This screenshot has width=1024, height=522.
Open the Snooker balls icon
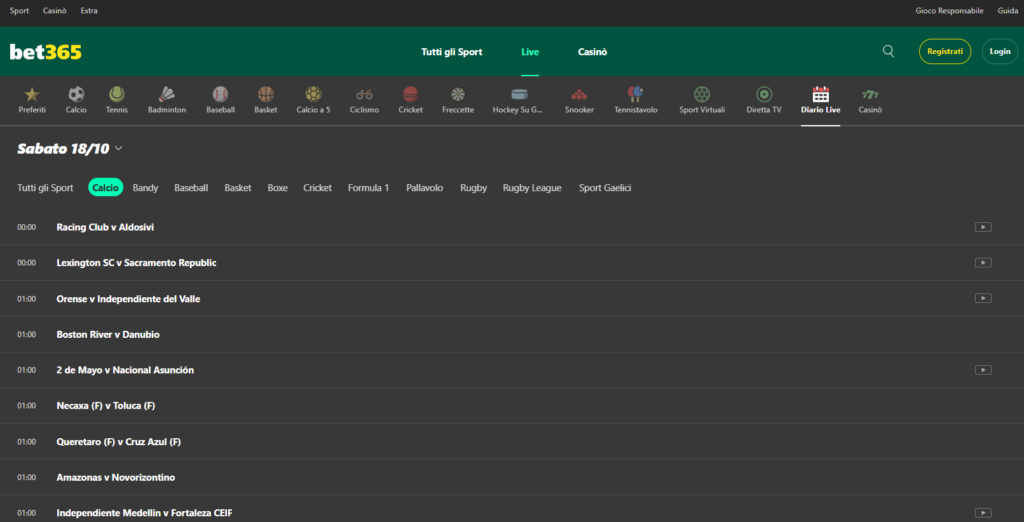coord(579,94)
